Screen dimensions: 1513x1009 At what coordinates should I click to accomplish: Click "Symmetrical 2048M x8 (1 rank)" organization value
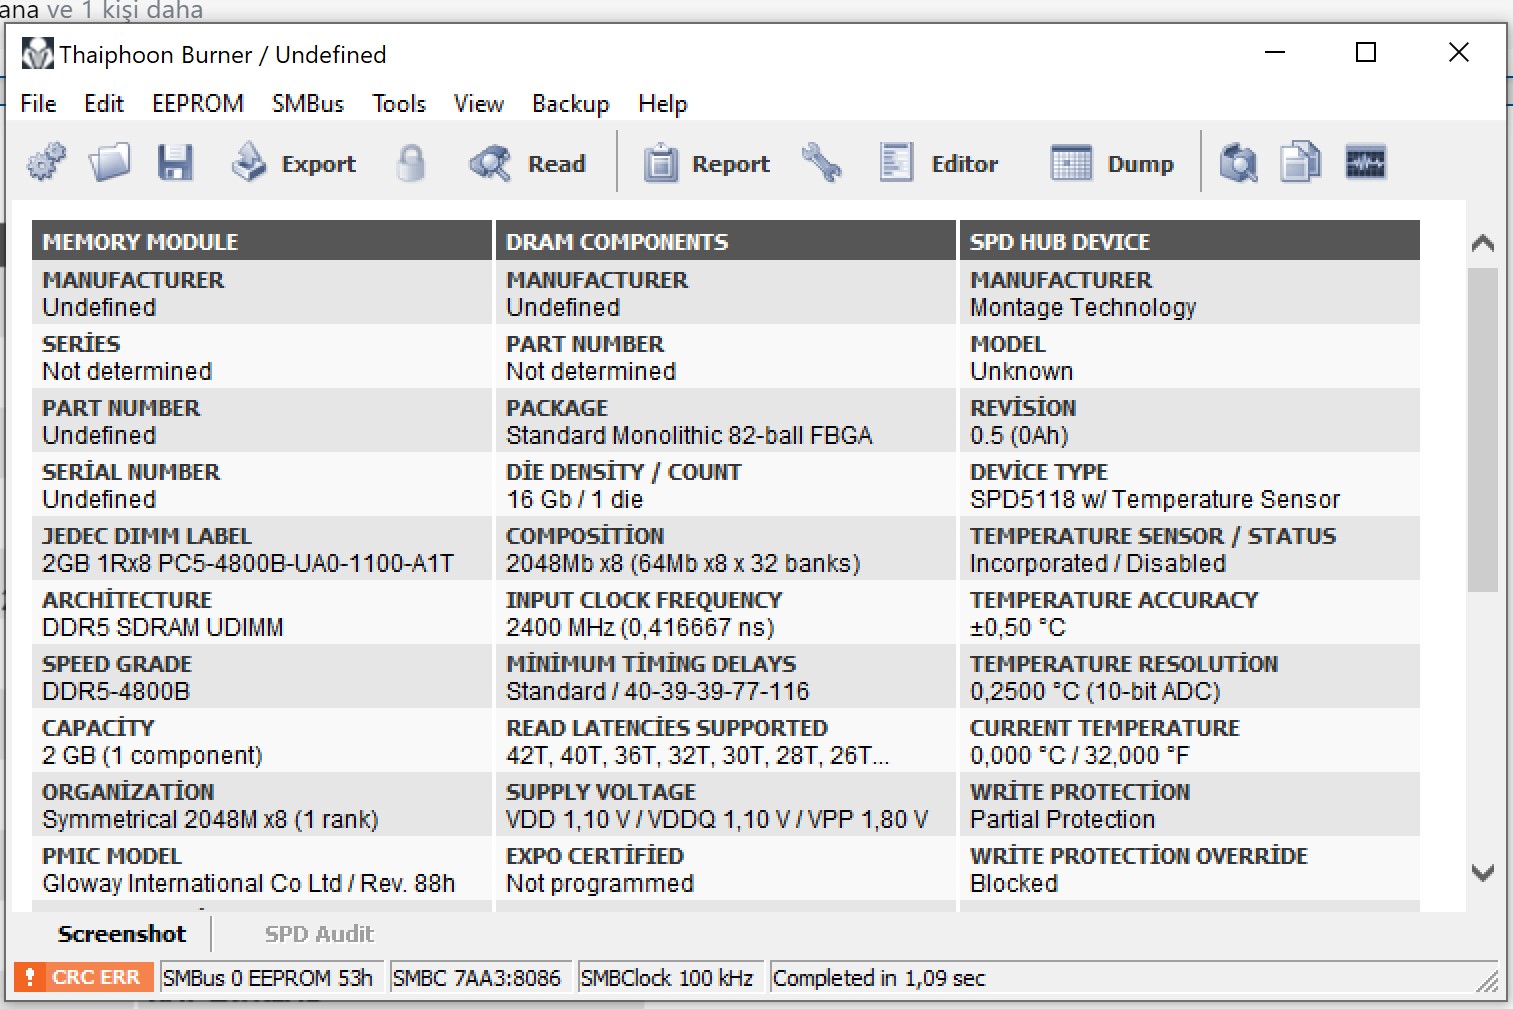click(x=210, y=819)
